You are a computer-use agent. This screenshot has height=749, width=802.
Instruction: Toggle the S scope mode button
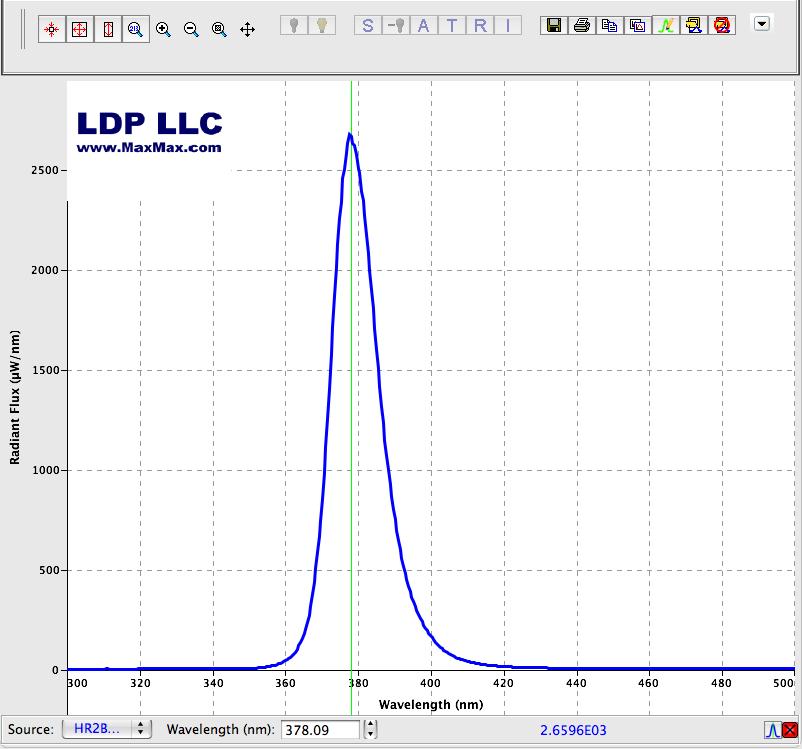[368, 25]
